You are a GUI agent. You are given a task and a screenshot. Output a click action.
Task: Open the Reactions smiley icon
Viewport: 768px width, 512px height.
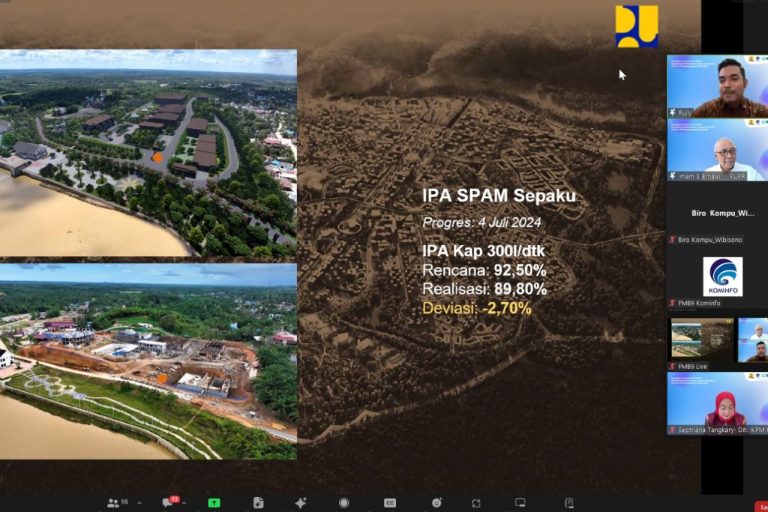click(437, 502)
